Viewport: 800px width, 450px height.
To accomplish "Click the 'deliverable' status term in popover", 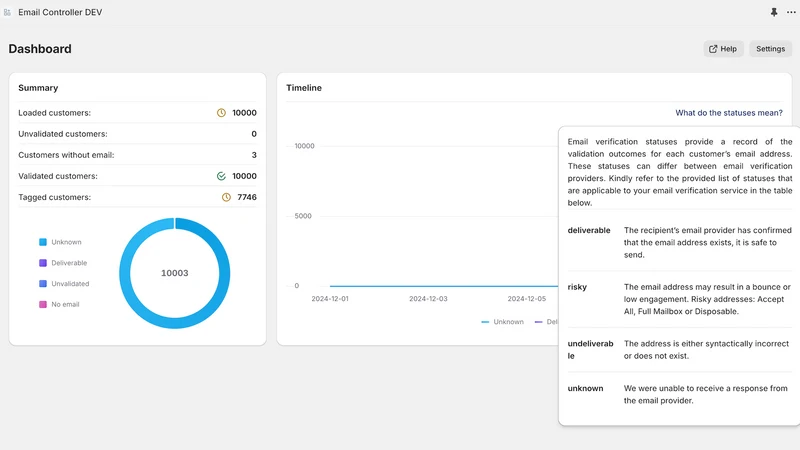I will click(x=589, y=231).
